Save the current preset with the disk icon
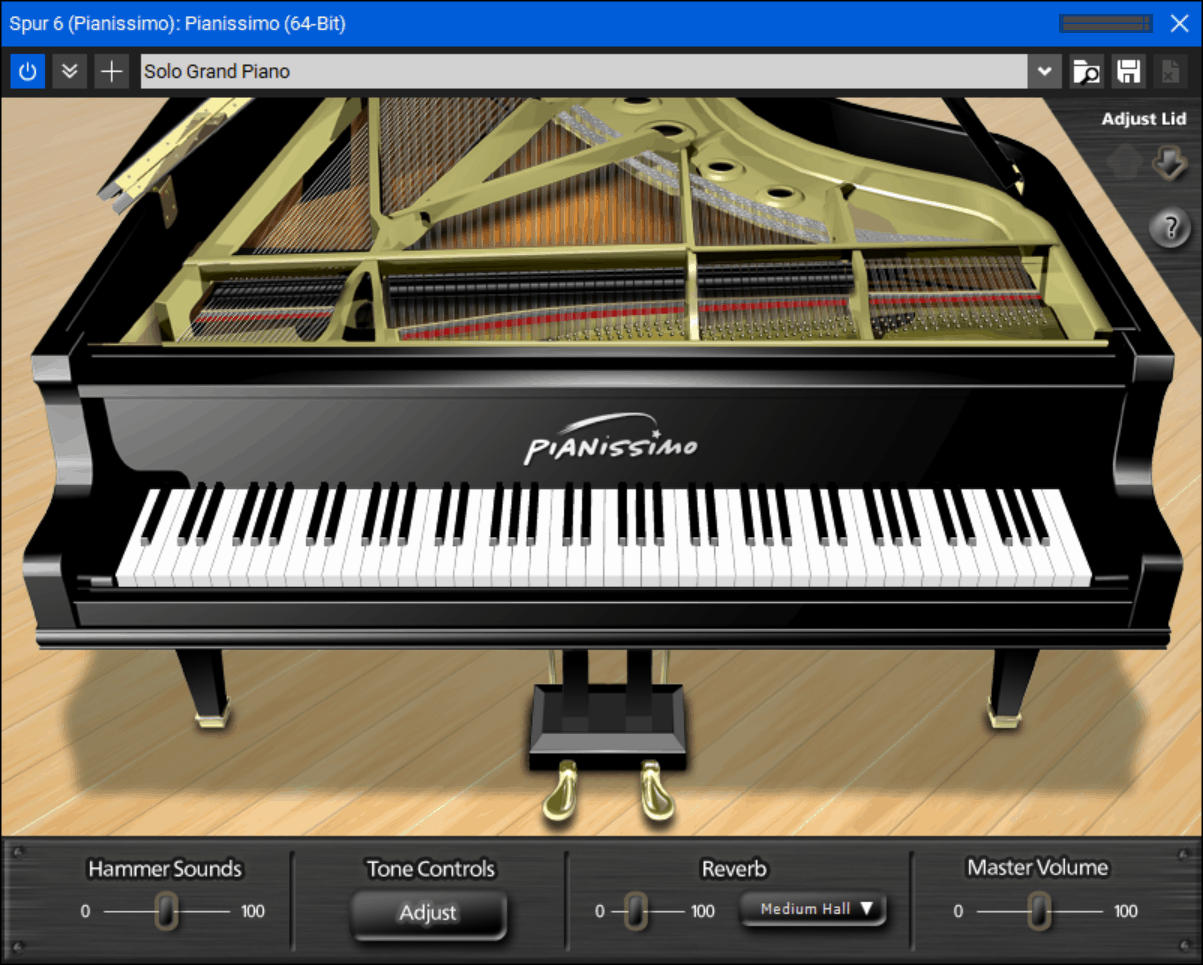 click(x=1128, y=71)
